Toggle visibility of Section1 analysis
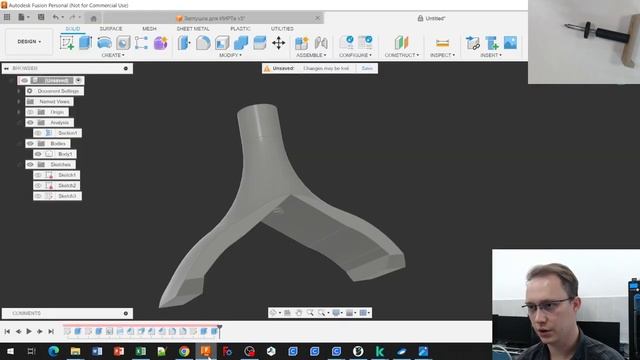This screenshot has height=360, width=640. 38,133
